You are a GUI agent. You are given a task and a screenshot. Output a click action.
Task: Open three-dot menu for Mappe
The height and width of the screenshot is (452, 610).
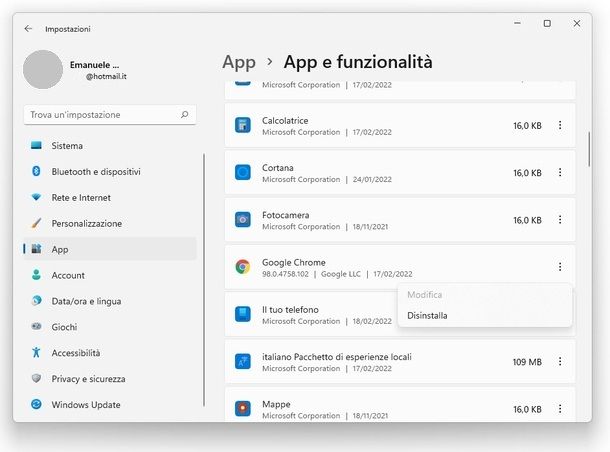560,409
